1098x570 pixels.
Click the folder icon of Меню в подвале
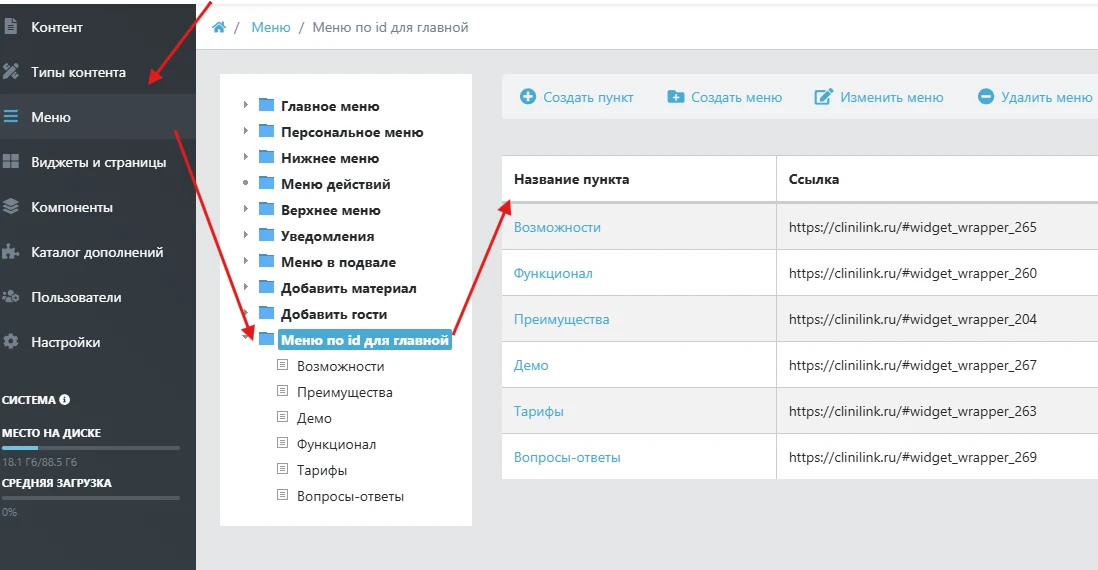click(266, 261)
